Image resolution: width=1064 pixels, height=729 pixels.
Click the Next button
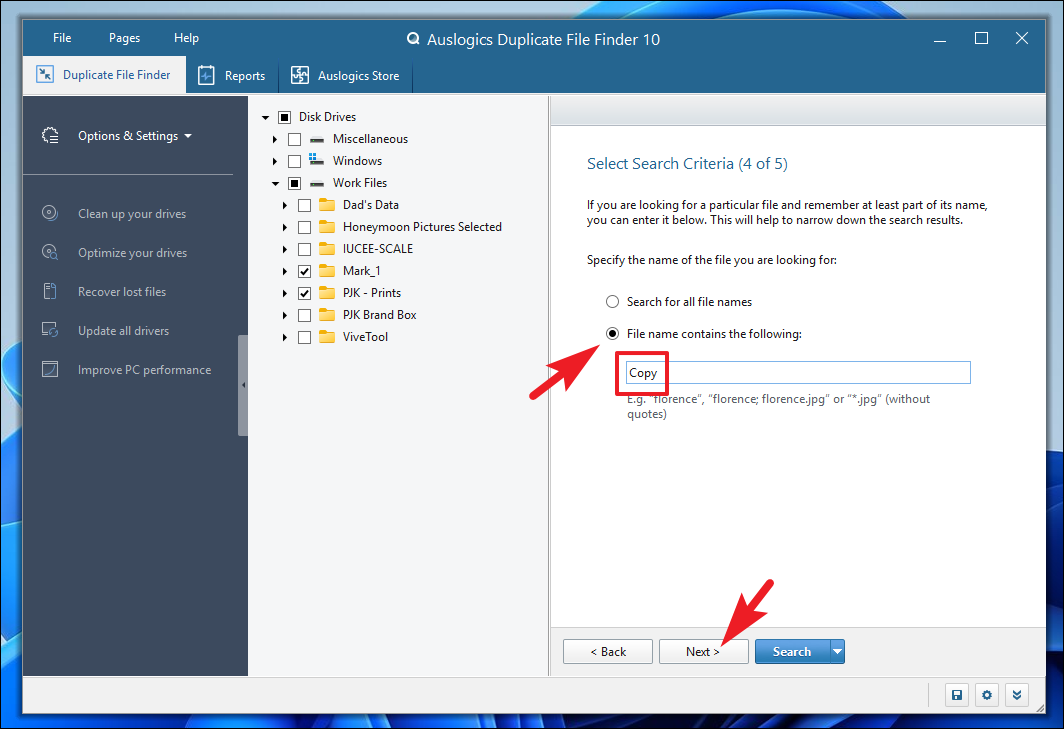(703, 652)
